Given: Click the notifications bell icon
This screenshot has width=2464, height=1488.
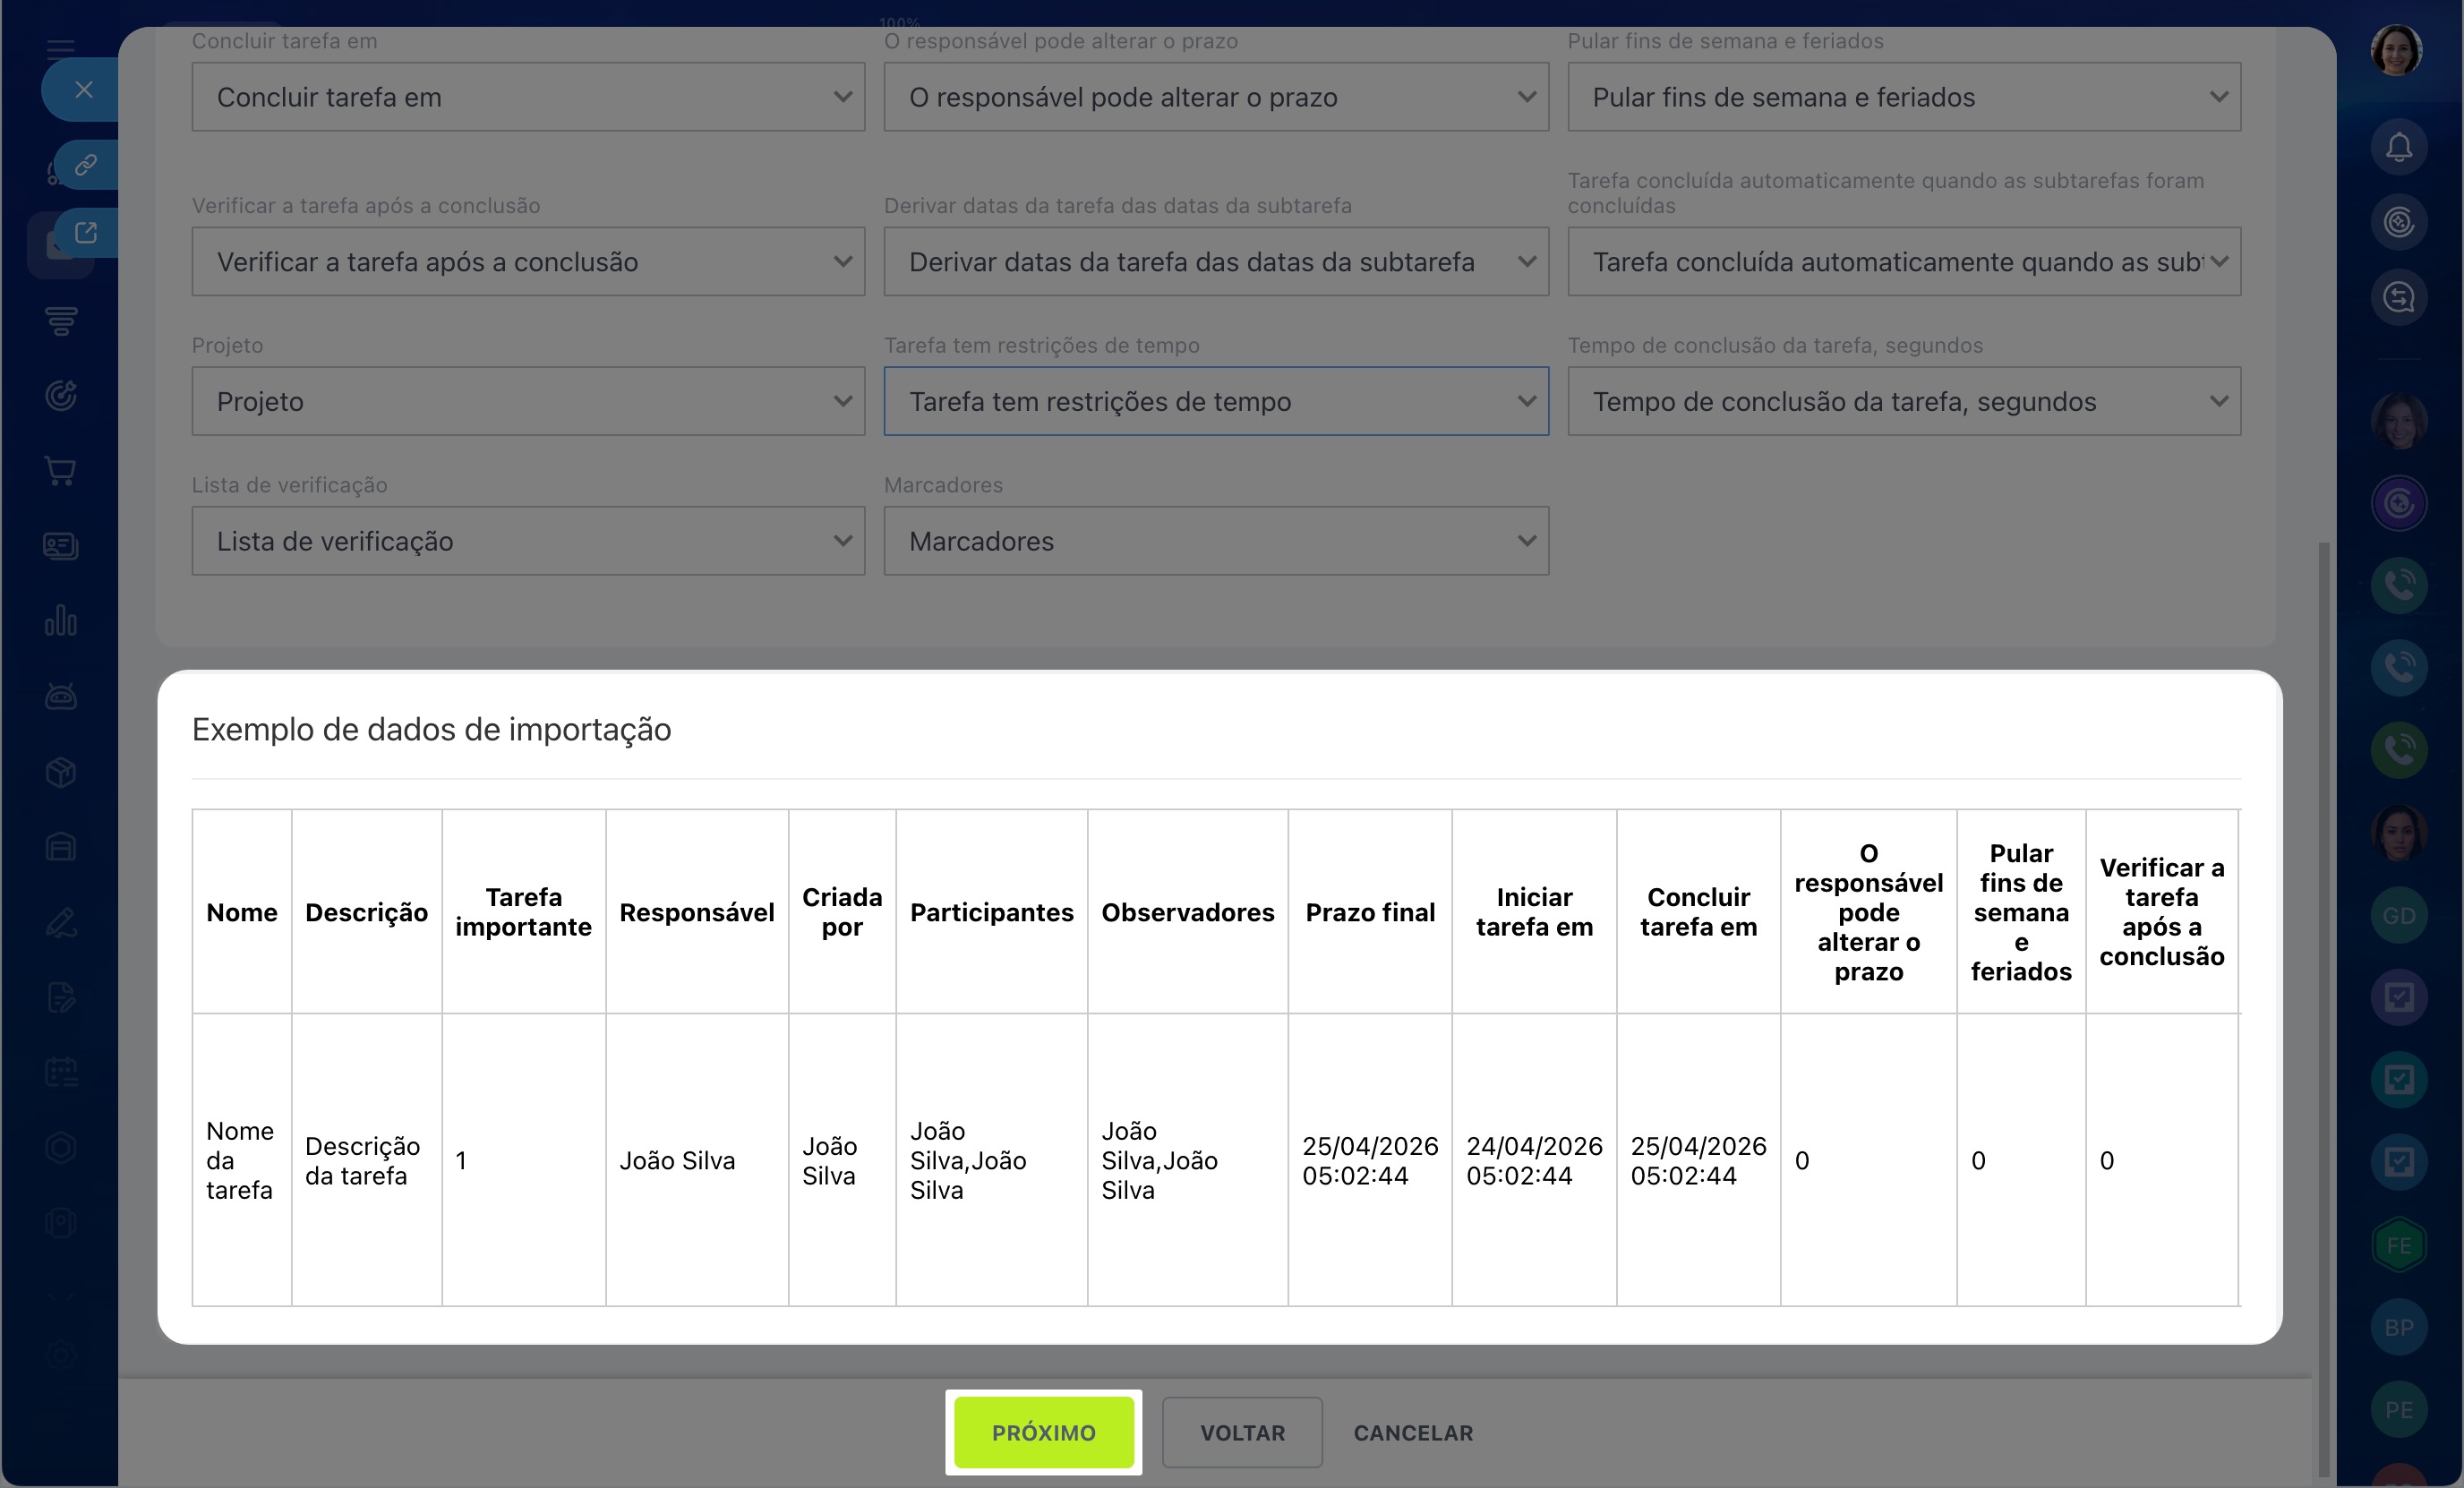Looking at the screenshot, I should (x=2398, y=147).
